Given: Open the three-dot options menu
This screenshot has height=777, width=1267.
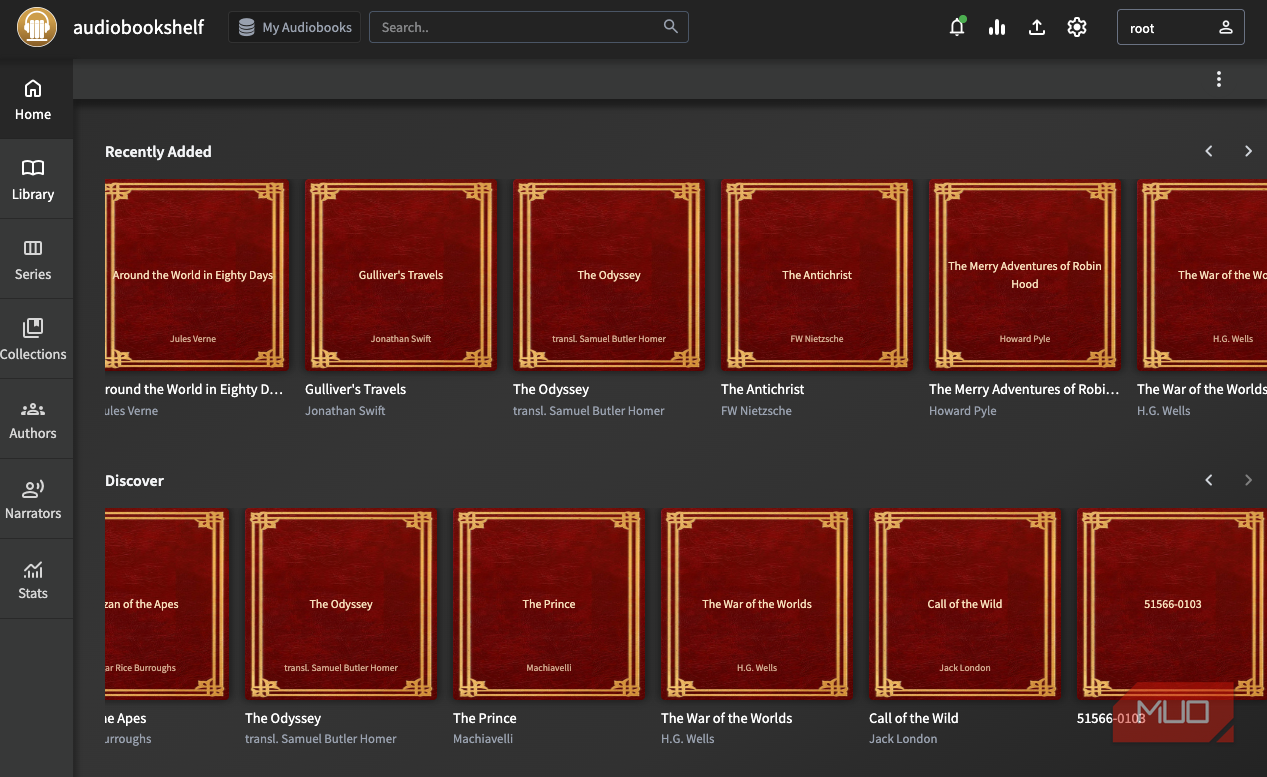Looking at the screenshot, I should click(1218, 79).
